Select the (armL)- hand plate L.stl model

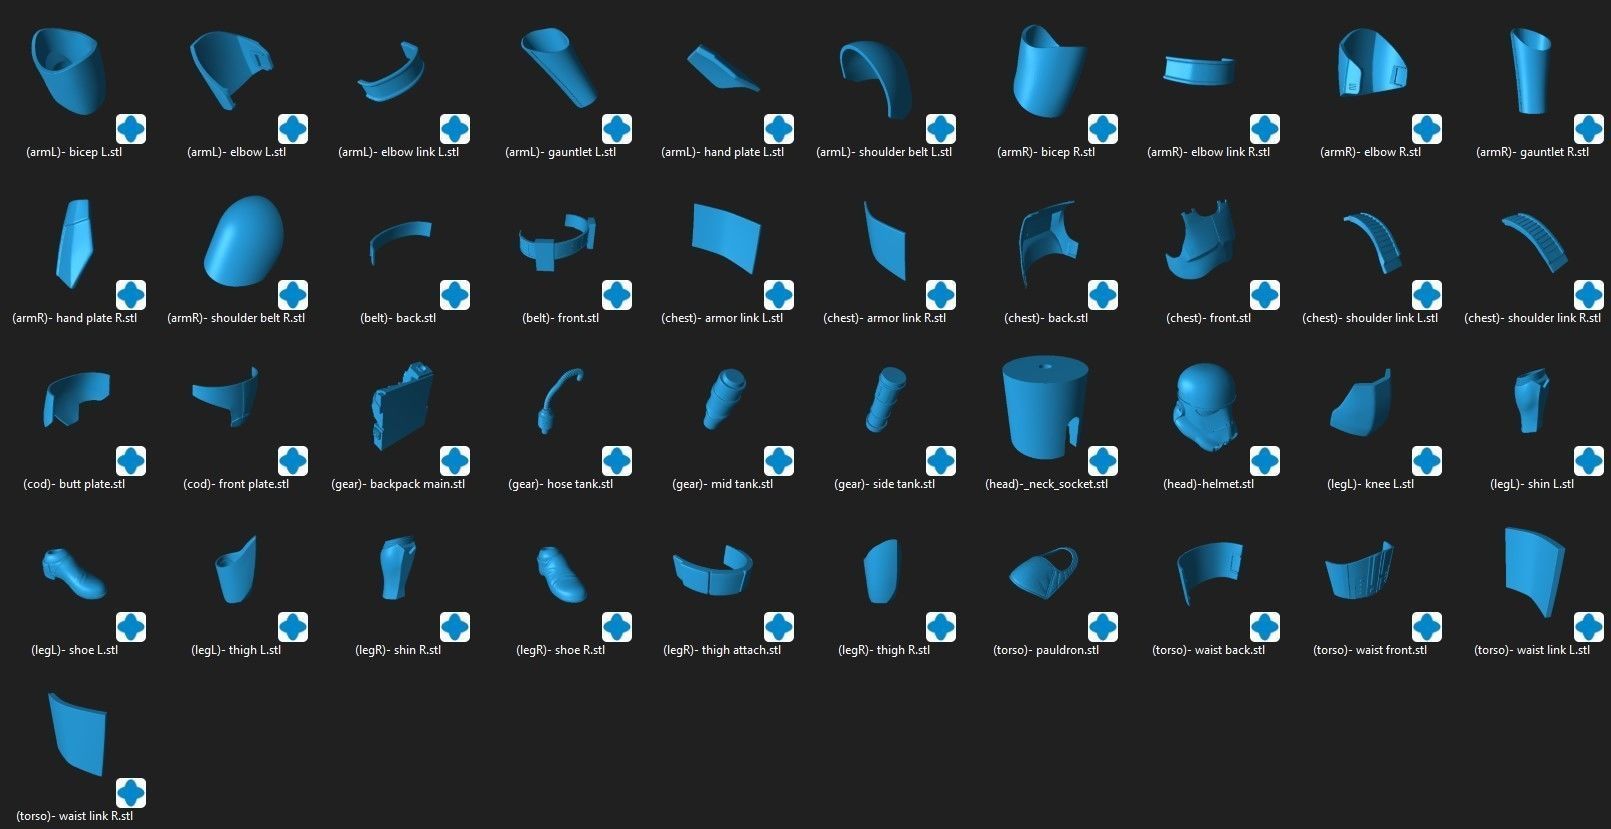[x=722, y=70]
